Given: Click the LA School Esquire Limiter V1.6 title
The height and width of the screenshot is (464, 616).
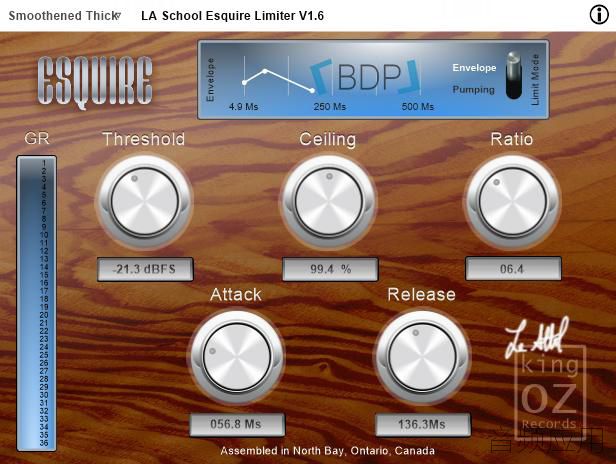Looking at the screenshot, I should 233,16.
